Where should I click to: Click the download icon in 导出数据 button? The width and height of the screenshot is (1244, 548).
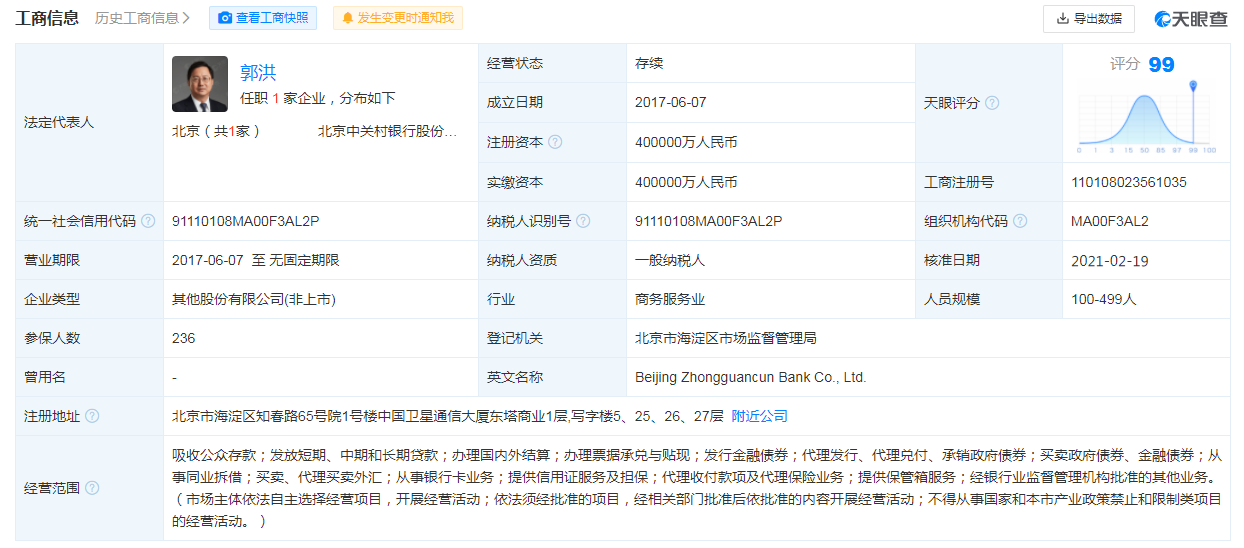[x=1062, y=18]
